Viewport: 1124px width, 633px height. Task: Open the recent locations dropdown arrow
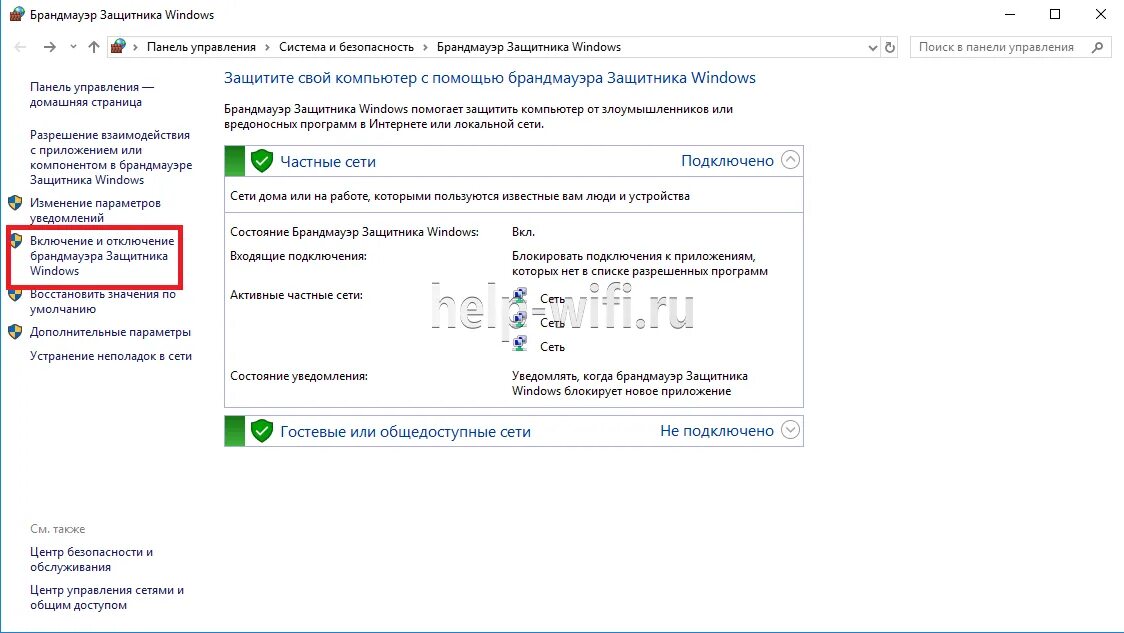(73, 47)
